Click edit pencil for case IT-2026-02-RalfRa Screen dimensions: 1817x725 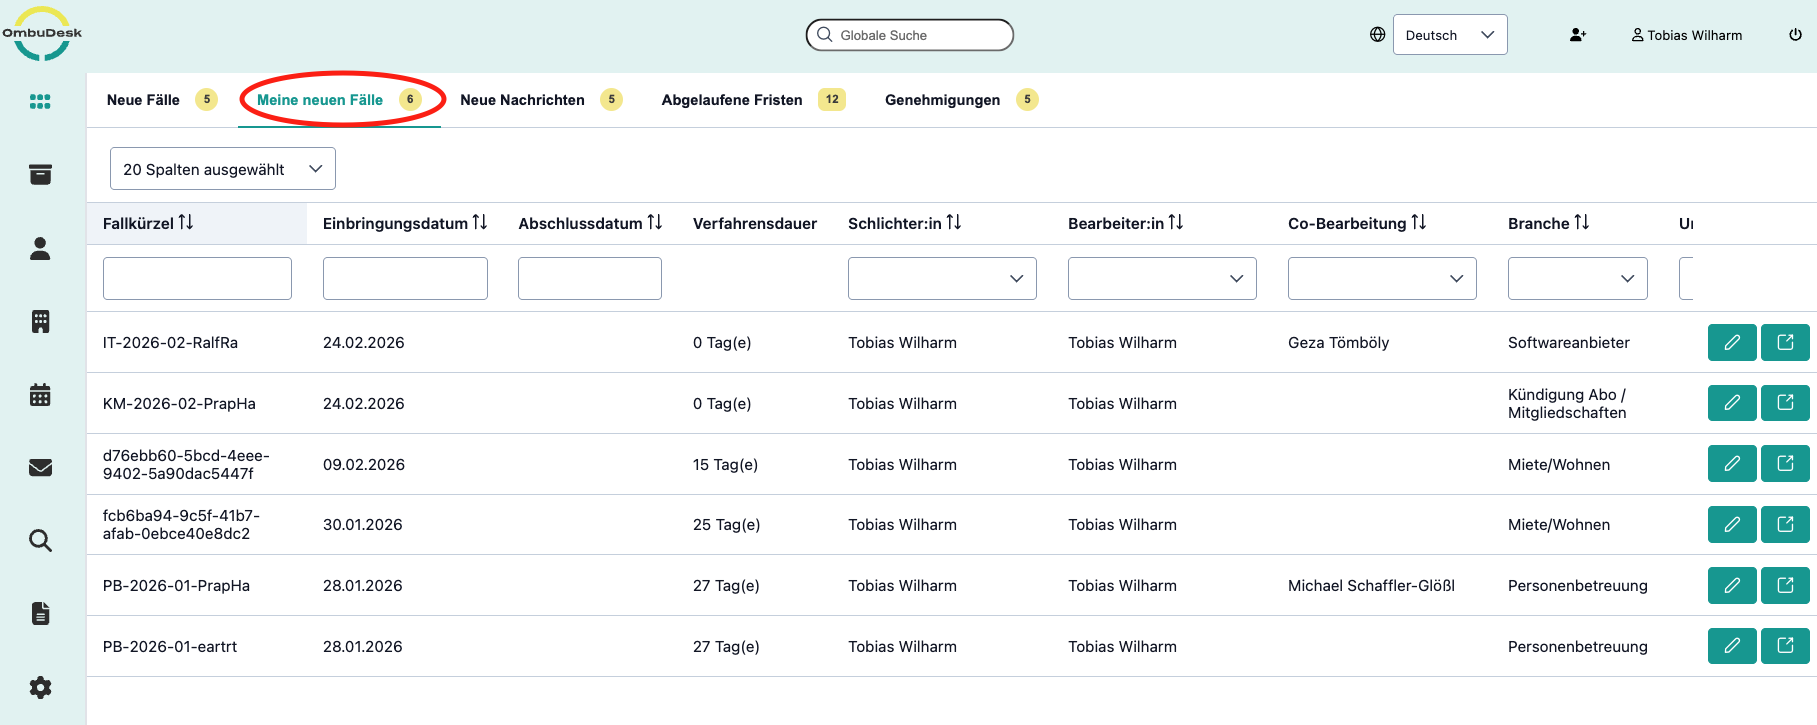(1731, 343)
